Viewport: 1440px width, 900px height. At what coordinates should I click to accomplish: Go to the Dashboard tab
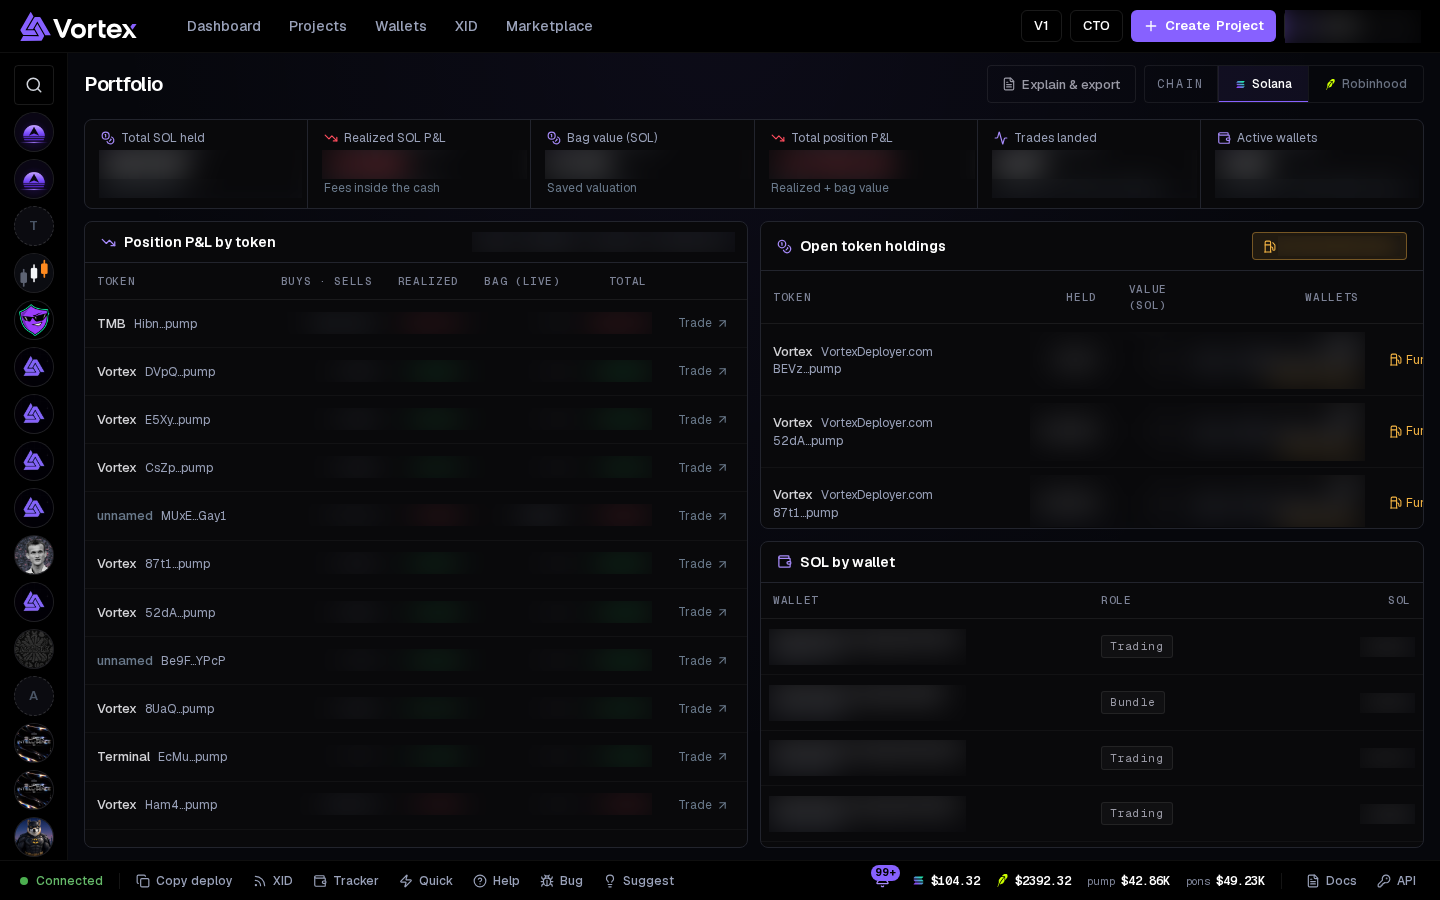pos(224,26)
